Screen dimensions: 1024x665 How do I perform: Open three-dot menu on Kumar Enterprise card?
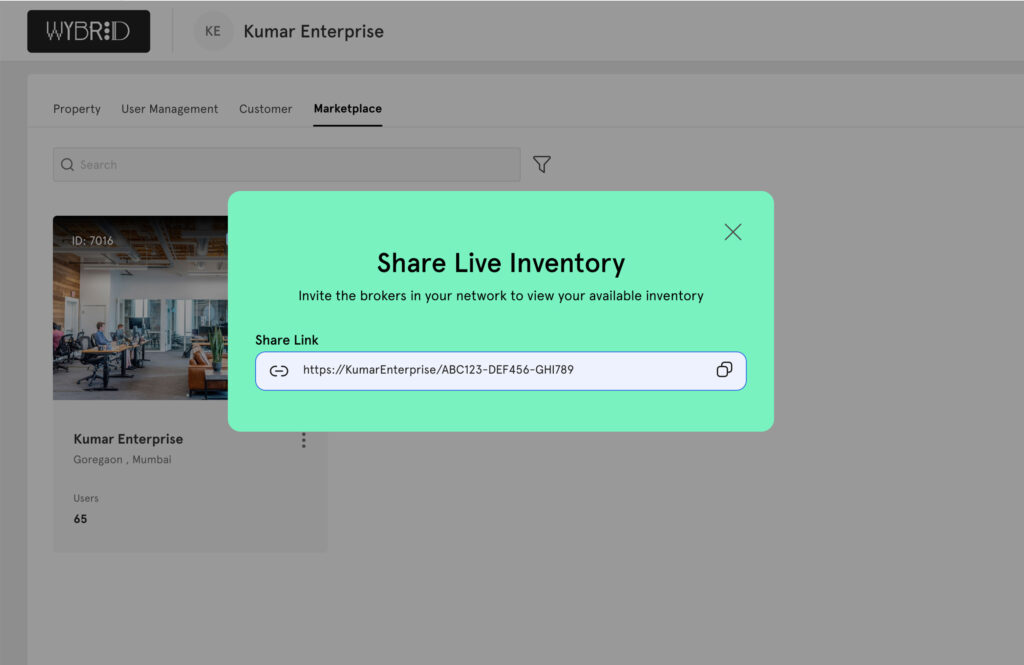304,440
